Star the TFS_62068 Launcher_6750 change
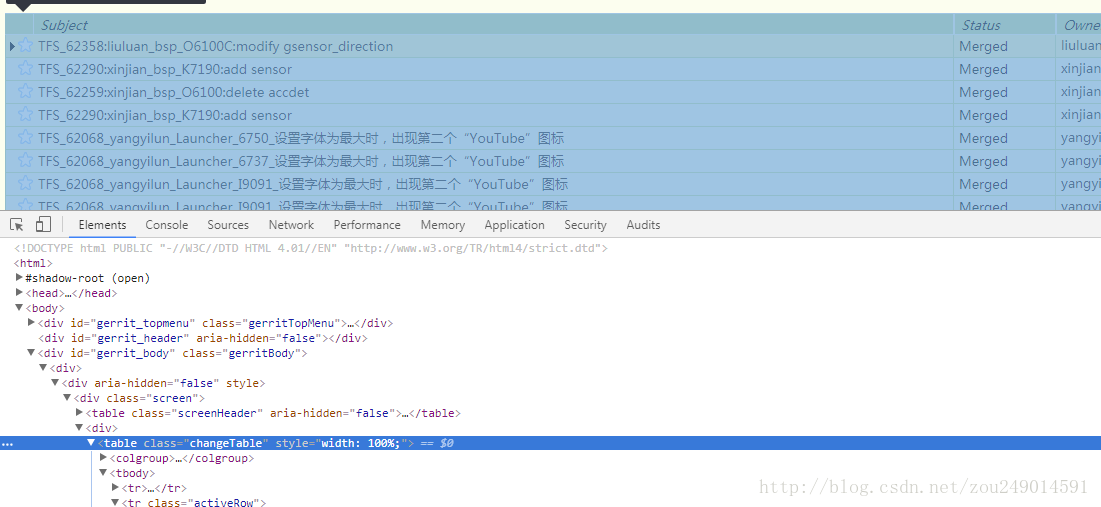Image resolution: width=1101 pixels, height=507 pixels. tap(25, 138)
